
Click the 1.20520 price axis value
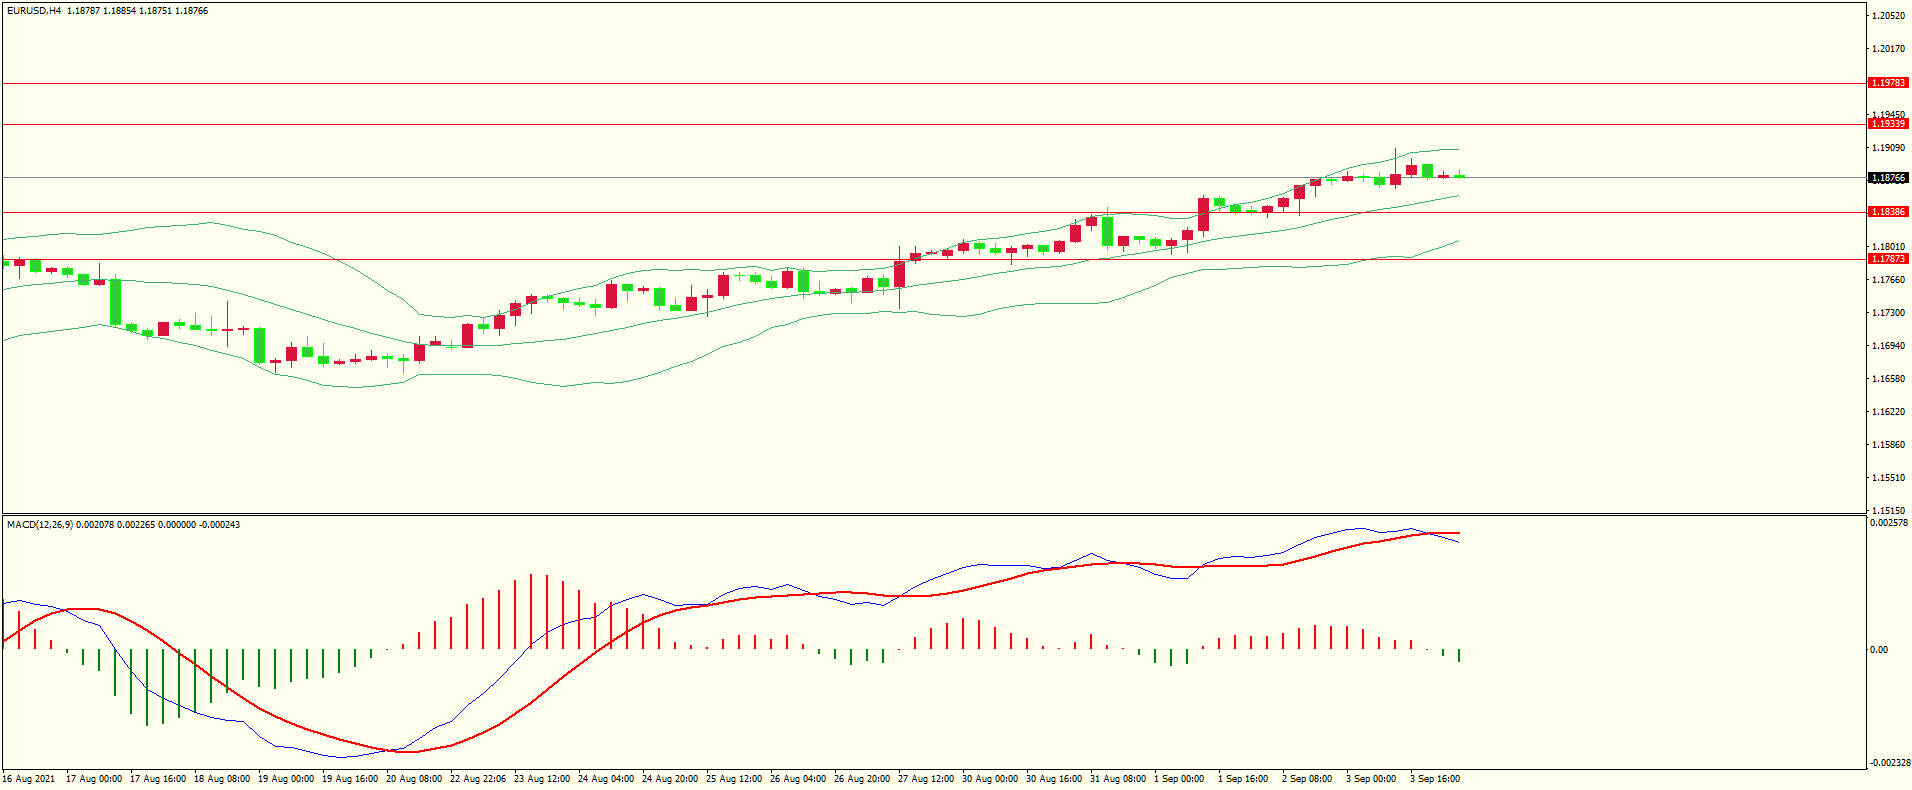tap(1888, 16)
